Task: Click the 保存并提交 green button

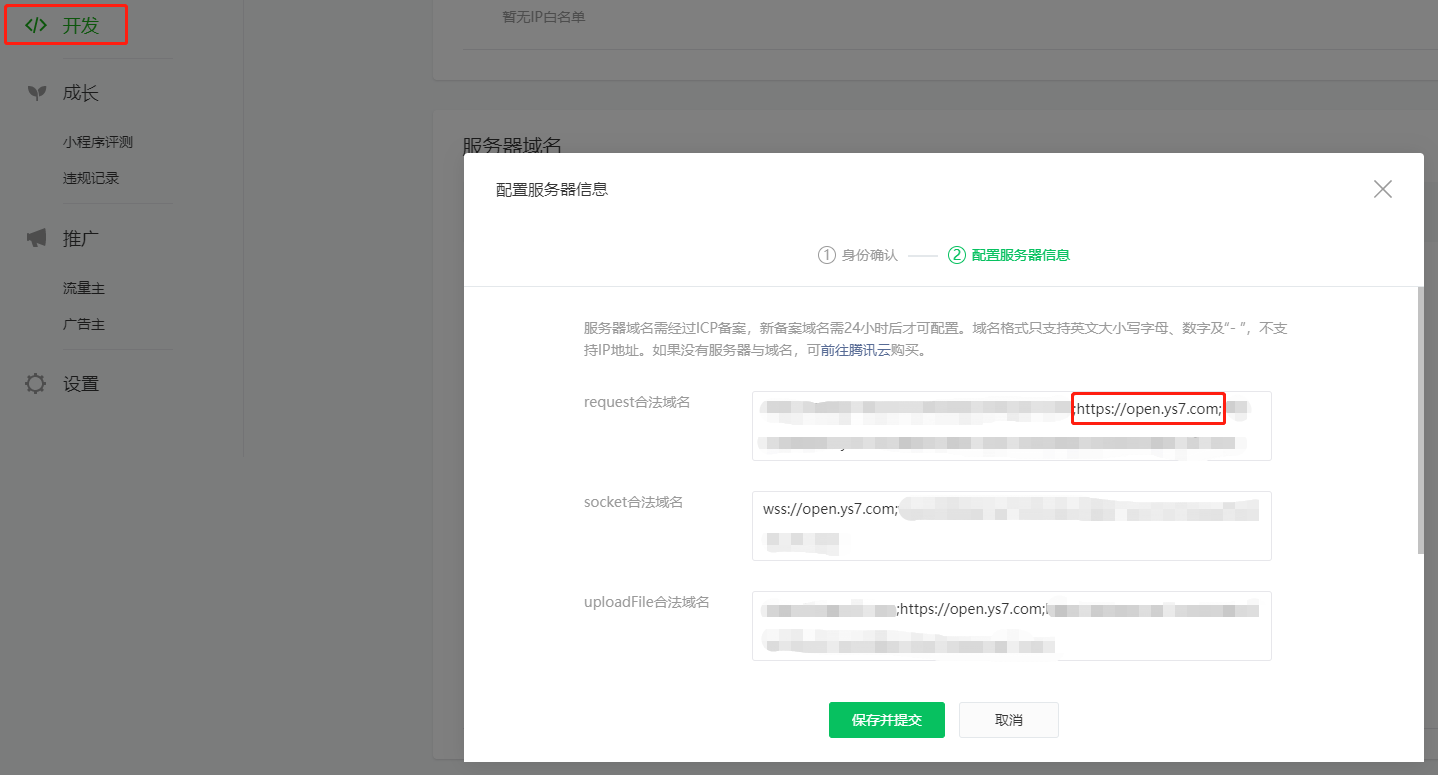Action: pyautogui.click(x=886, y=719)
